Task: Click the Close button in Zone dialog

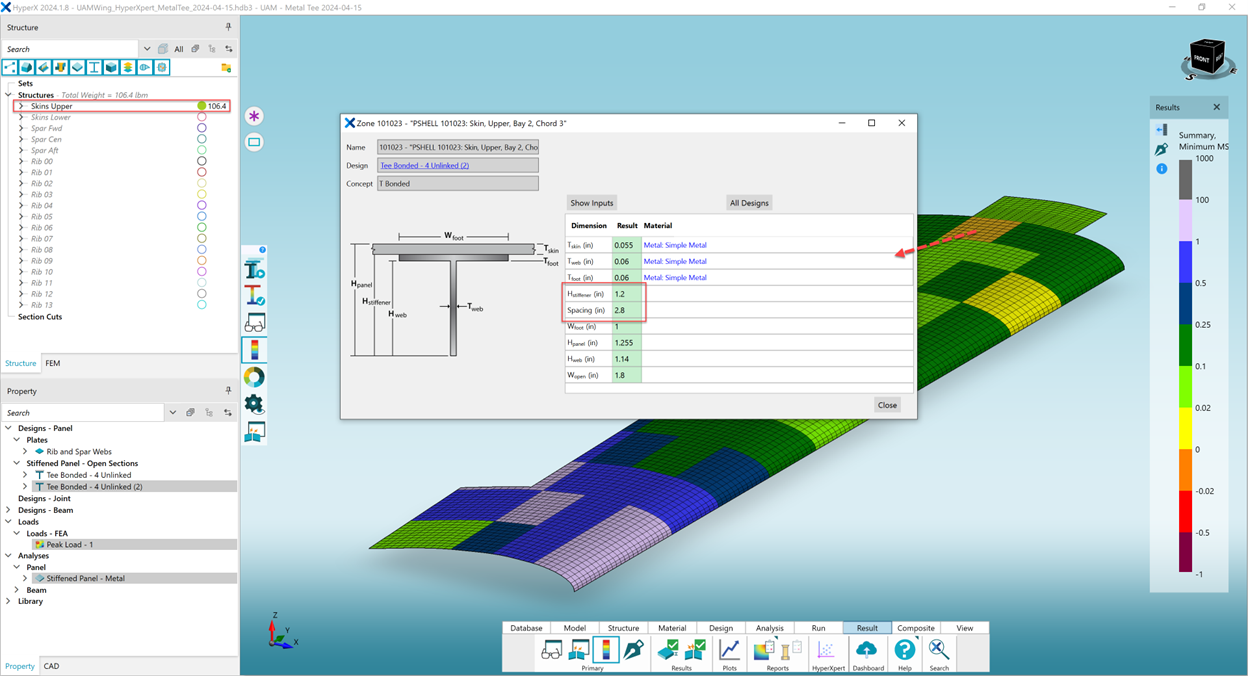Action: tap(887, 405)
